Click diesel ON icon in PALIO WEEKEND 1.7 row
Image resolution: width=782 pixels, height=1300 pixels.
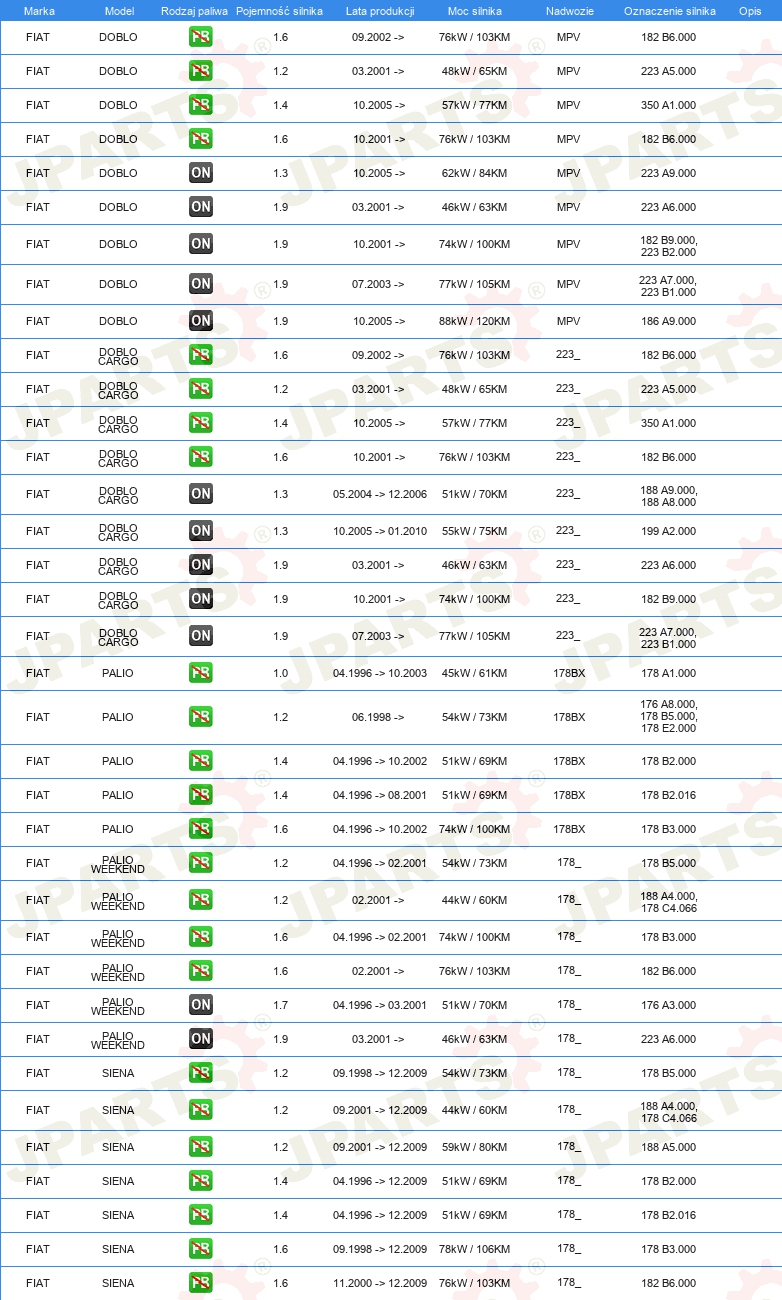(201, 1005)
